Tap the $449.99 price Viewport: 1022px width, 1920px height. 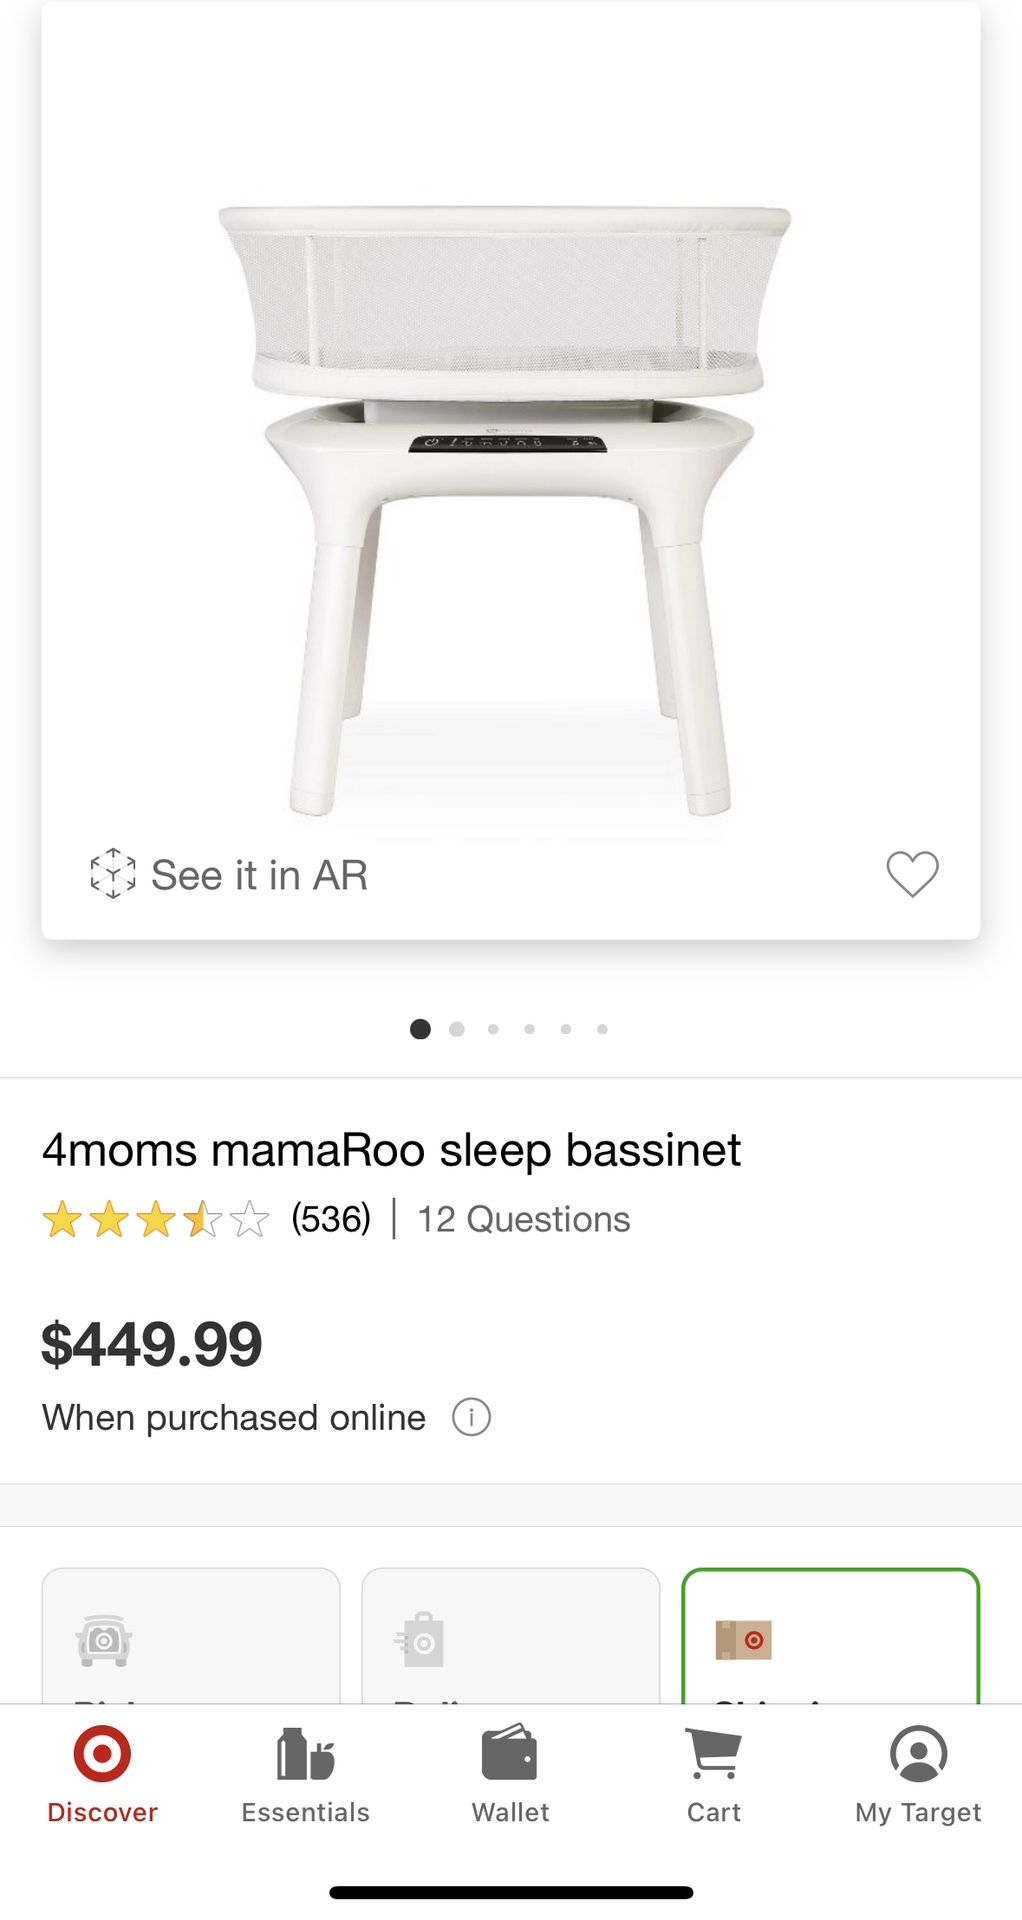[x=152, y=1344]
